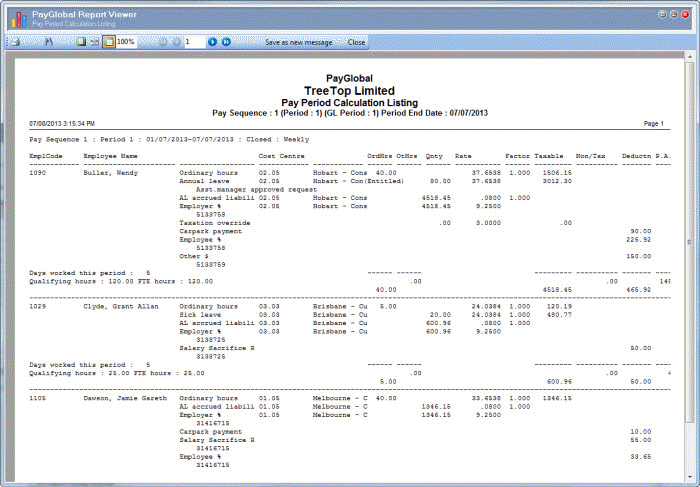Screen dimensions: 700x487
Task: Select employee name Buller, Wendy
Action: tap(111, 173)
